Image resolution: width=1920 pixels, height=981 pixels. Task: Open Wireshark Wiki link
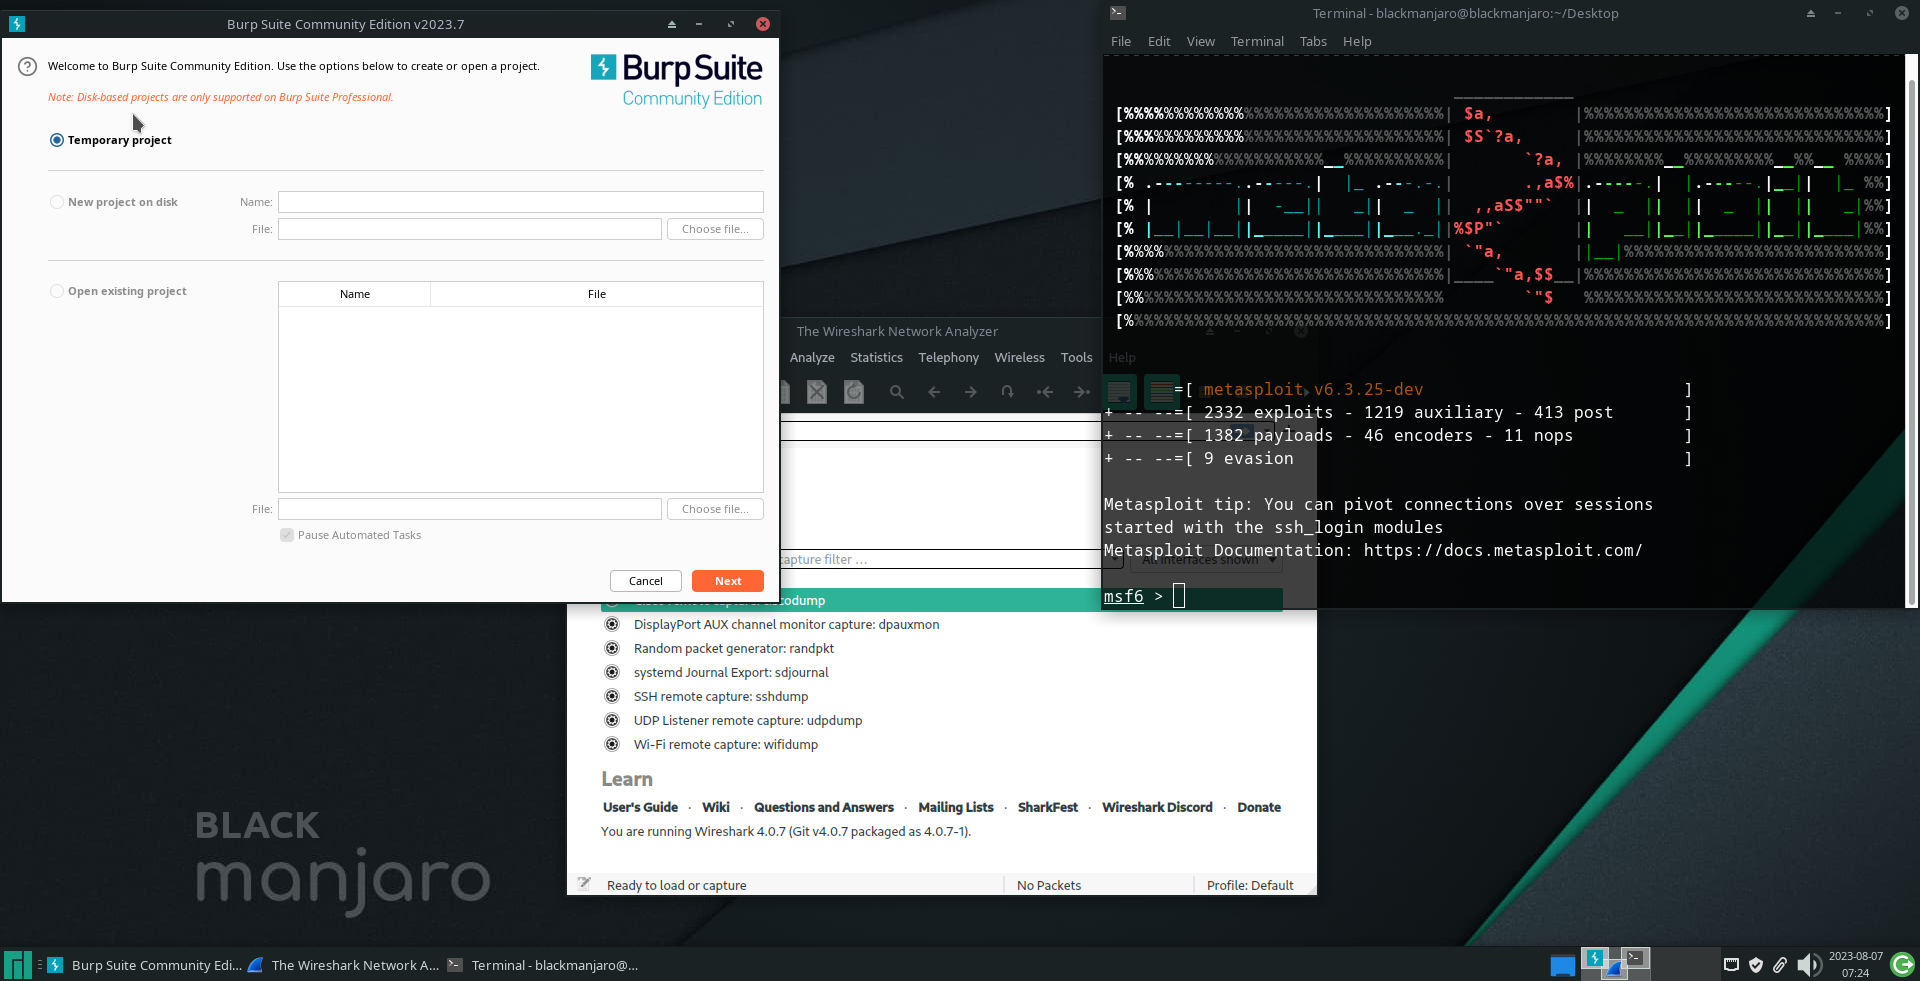(x=716, y=807)
